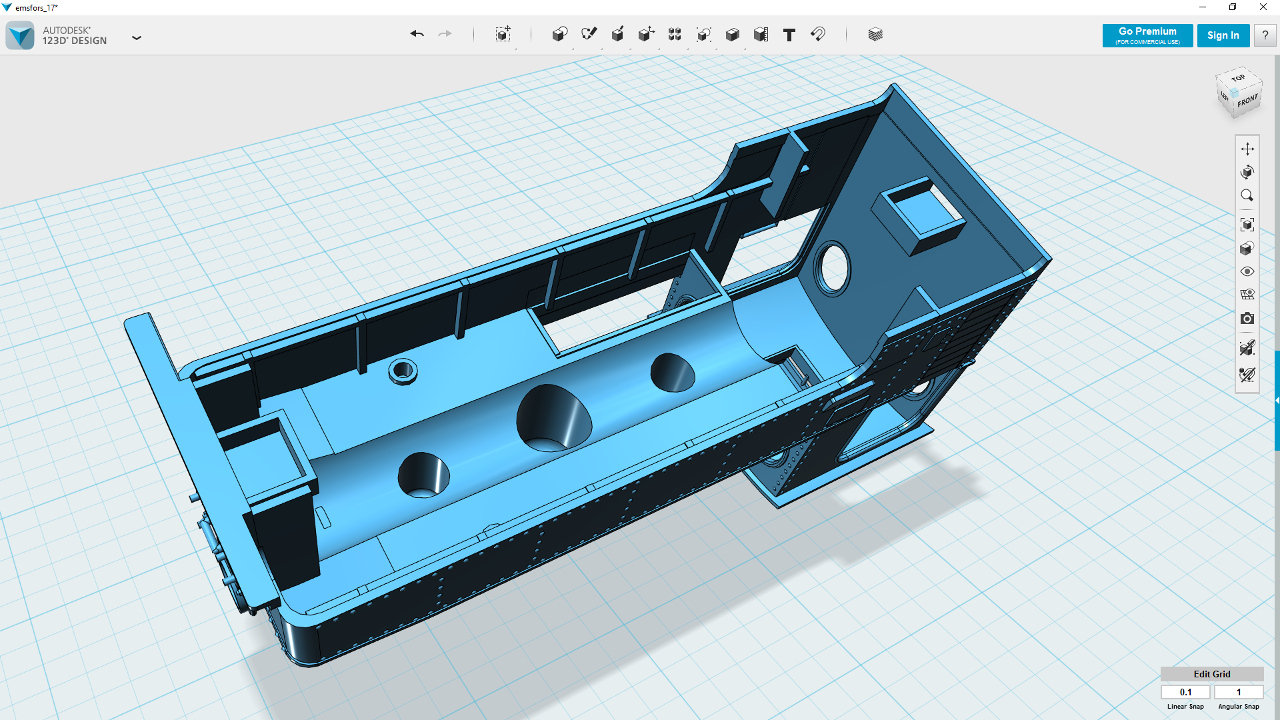This screenshot has width=1280, height=720.
Task: Open the Materials icon in toolbar
Action: pos(876,34)
